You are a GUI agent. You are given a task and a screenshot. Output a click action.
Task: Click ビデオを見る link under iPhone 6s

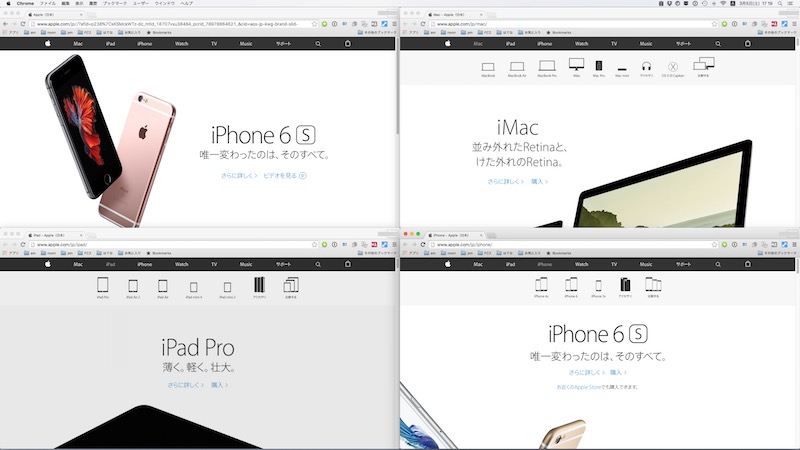285,176
